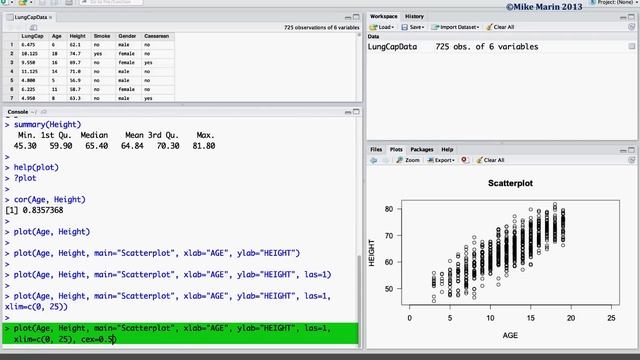640x360 pixels.
Task: Open the Import Dataset dropdown
Action: pyautogui.click(x=455, y=27)
